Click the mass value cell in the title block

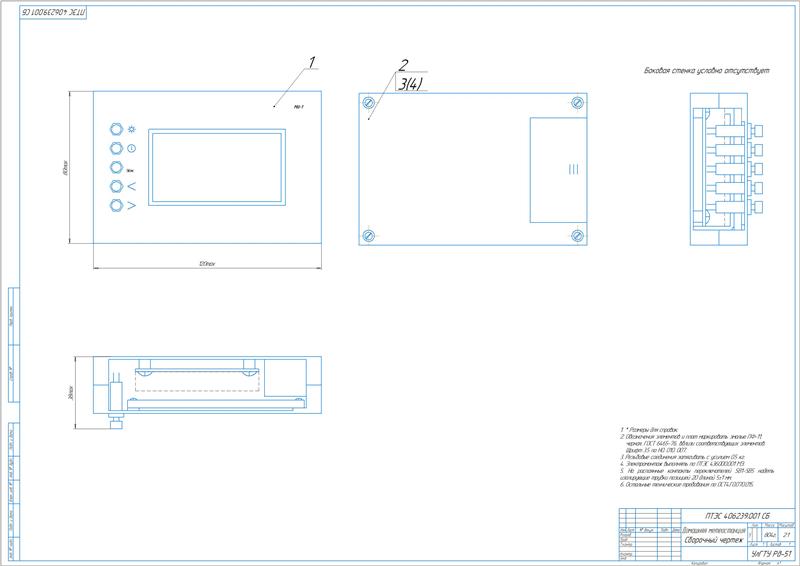point(770,535)
